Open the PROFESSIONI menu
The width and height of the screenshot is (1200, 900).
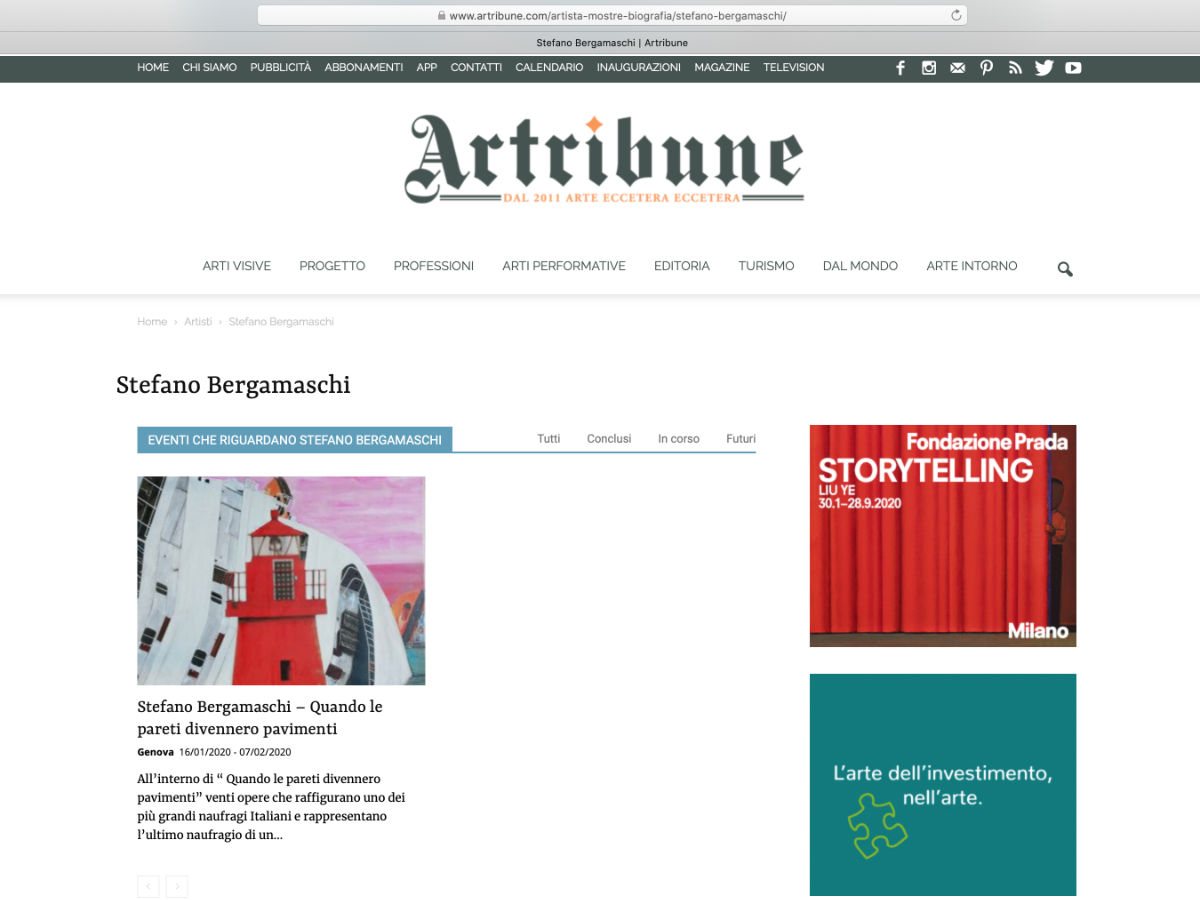434,266
